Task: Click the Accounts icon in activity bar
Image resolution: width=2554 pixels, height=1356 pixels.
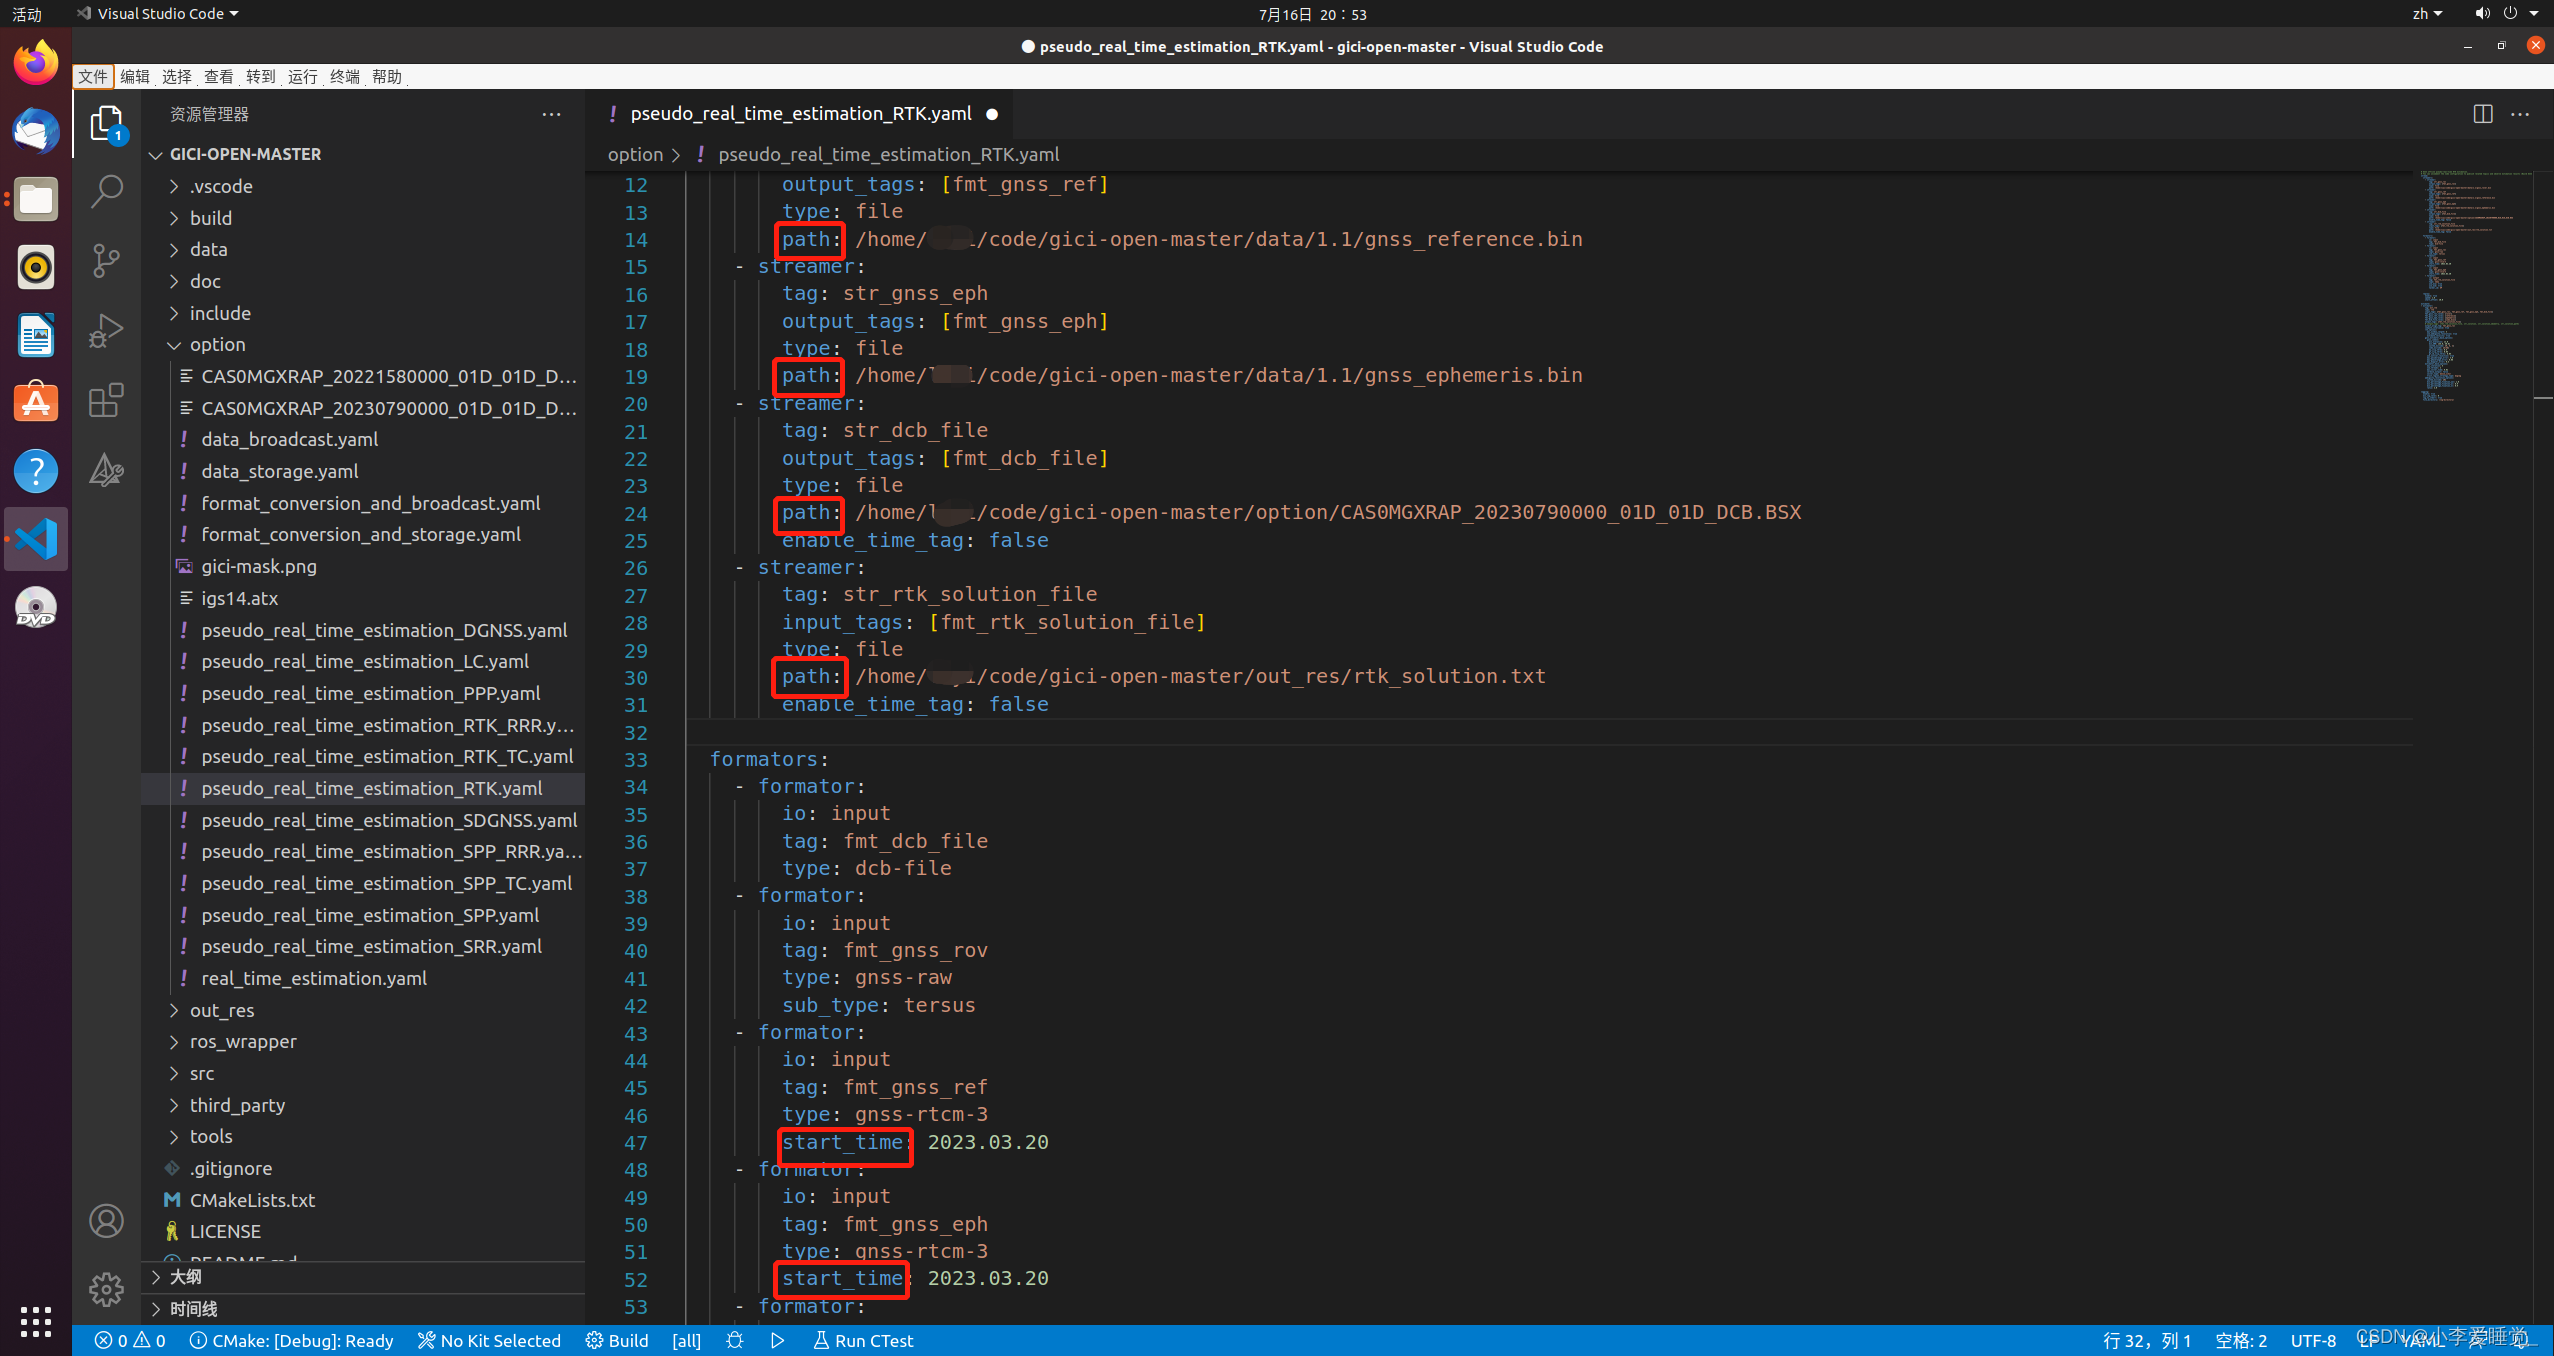Action: (106, 1221)
